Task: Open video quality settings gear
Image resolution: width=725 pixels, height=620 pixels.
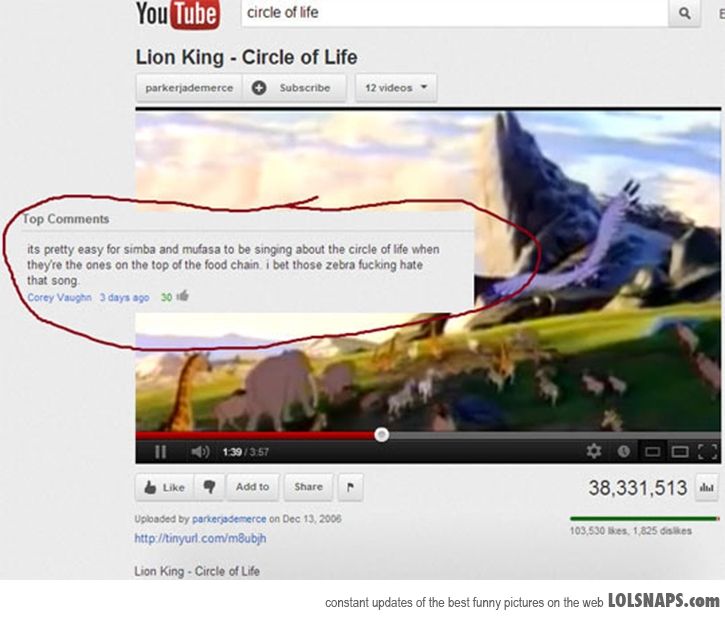Action: point(594,451)
